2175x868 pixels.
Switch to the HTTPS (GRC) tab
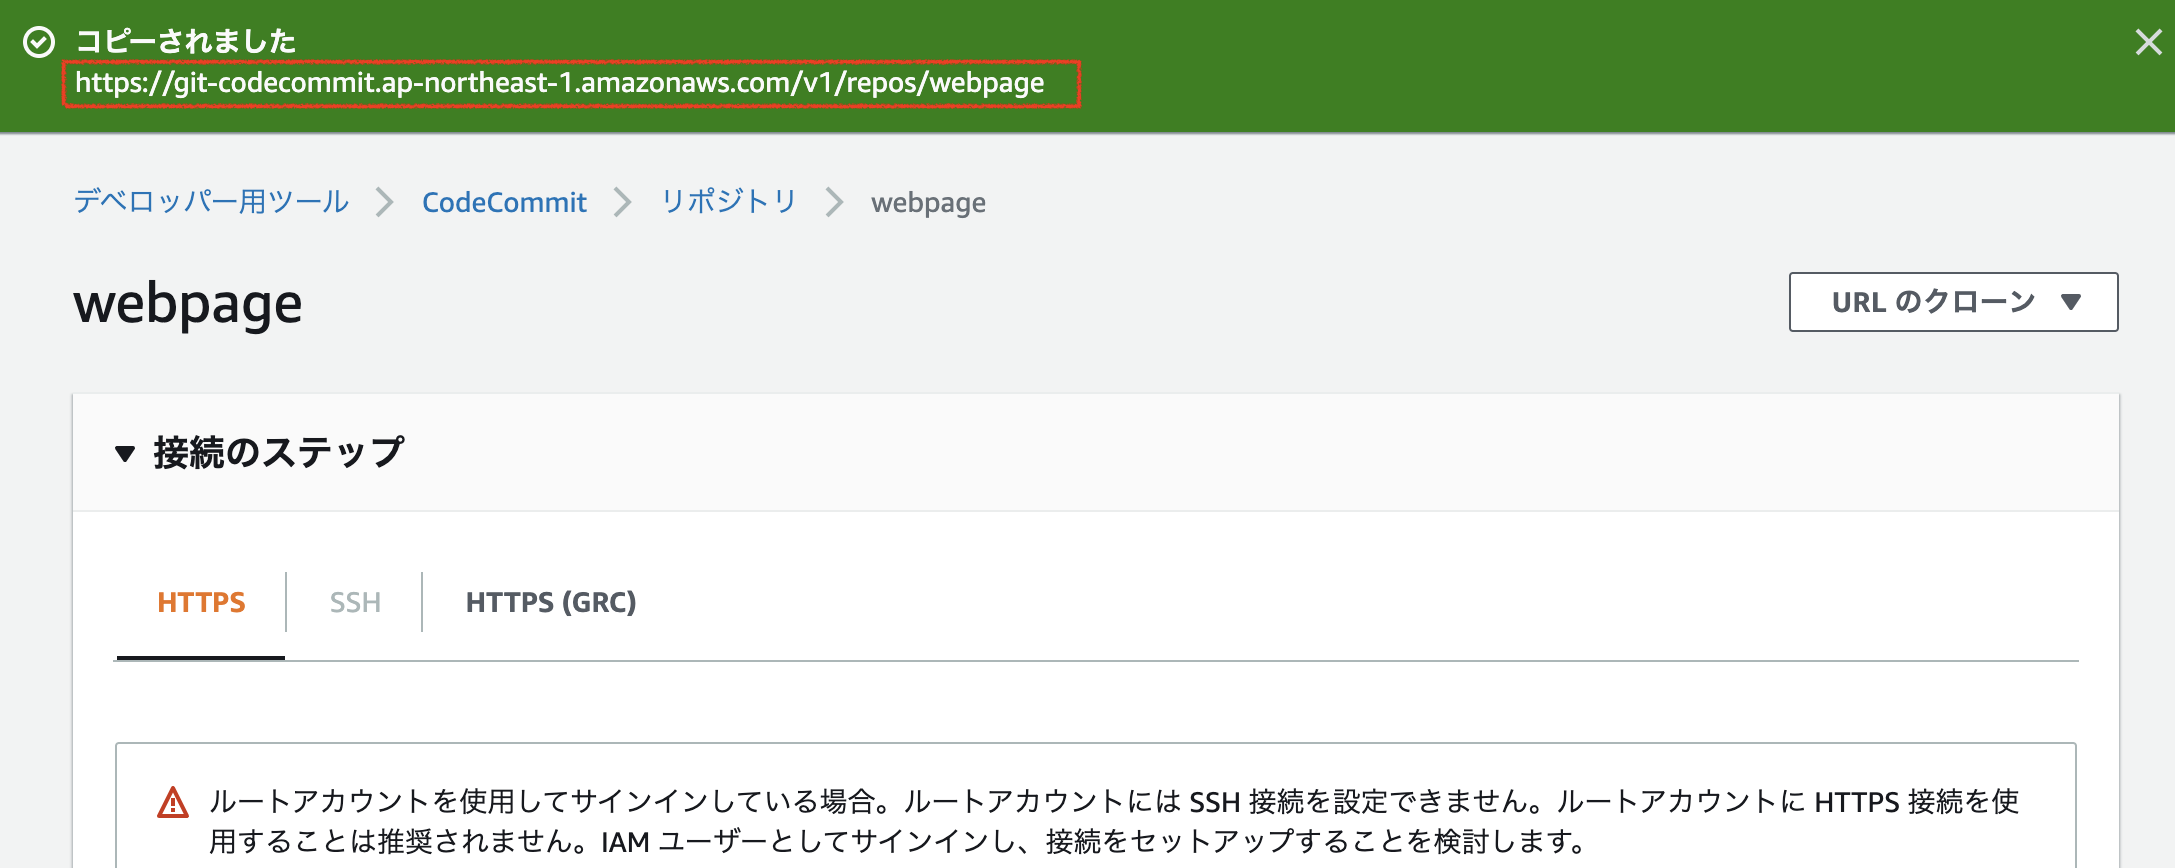pyautogui.click(x=551, y=602)
